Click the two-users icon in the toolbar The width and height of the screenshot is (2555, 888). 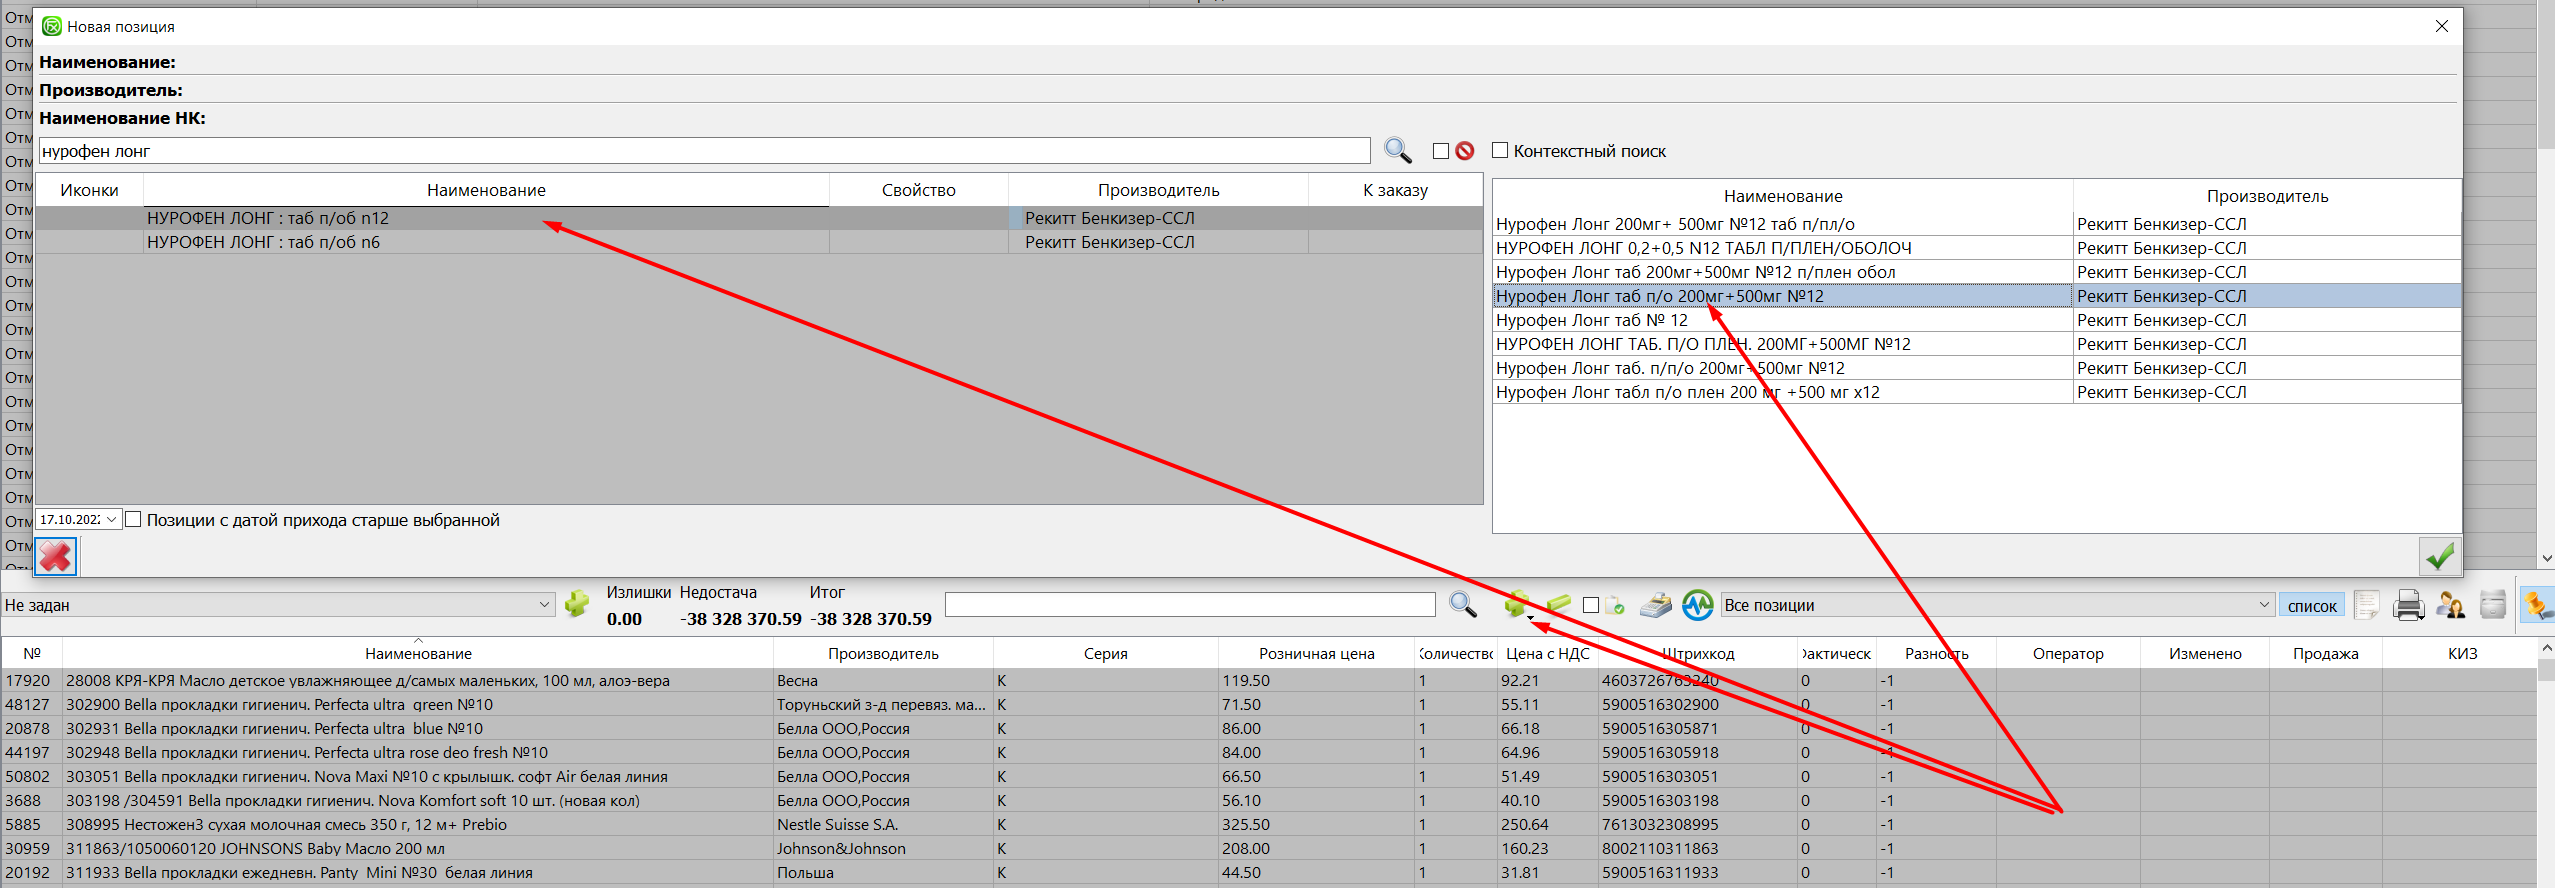tap(2450, 604)
